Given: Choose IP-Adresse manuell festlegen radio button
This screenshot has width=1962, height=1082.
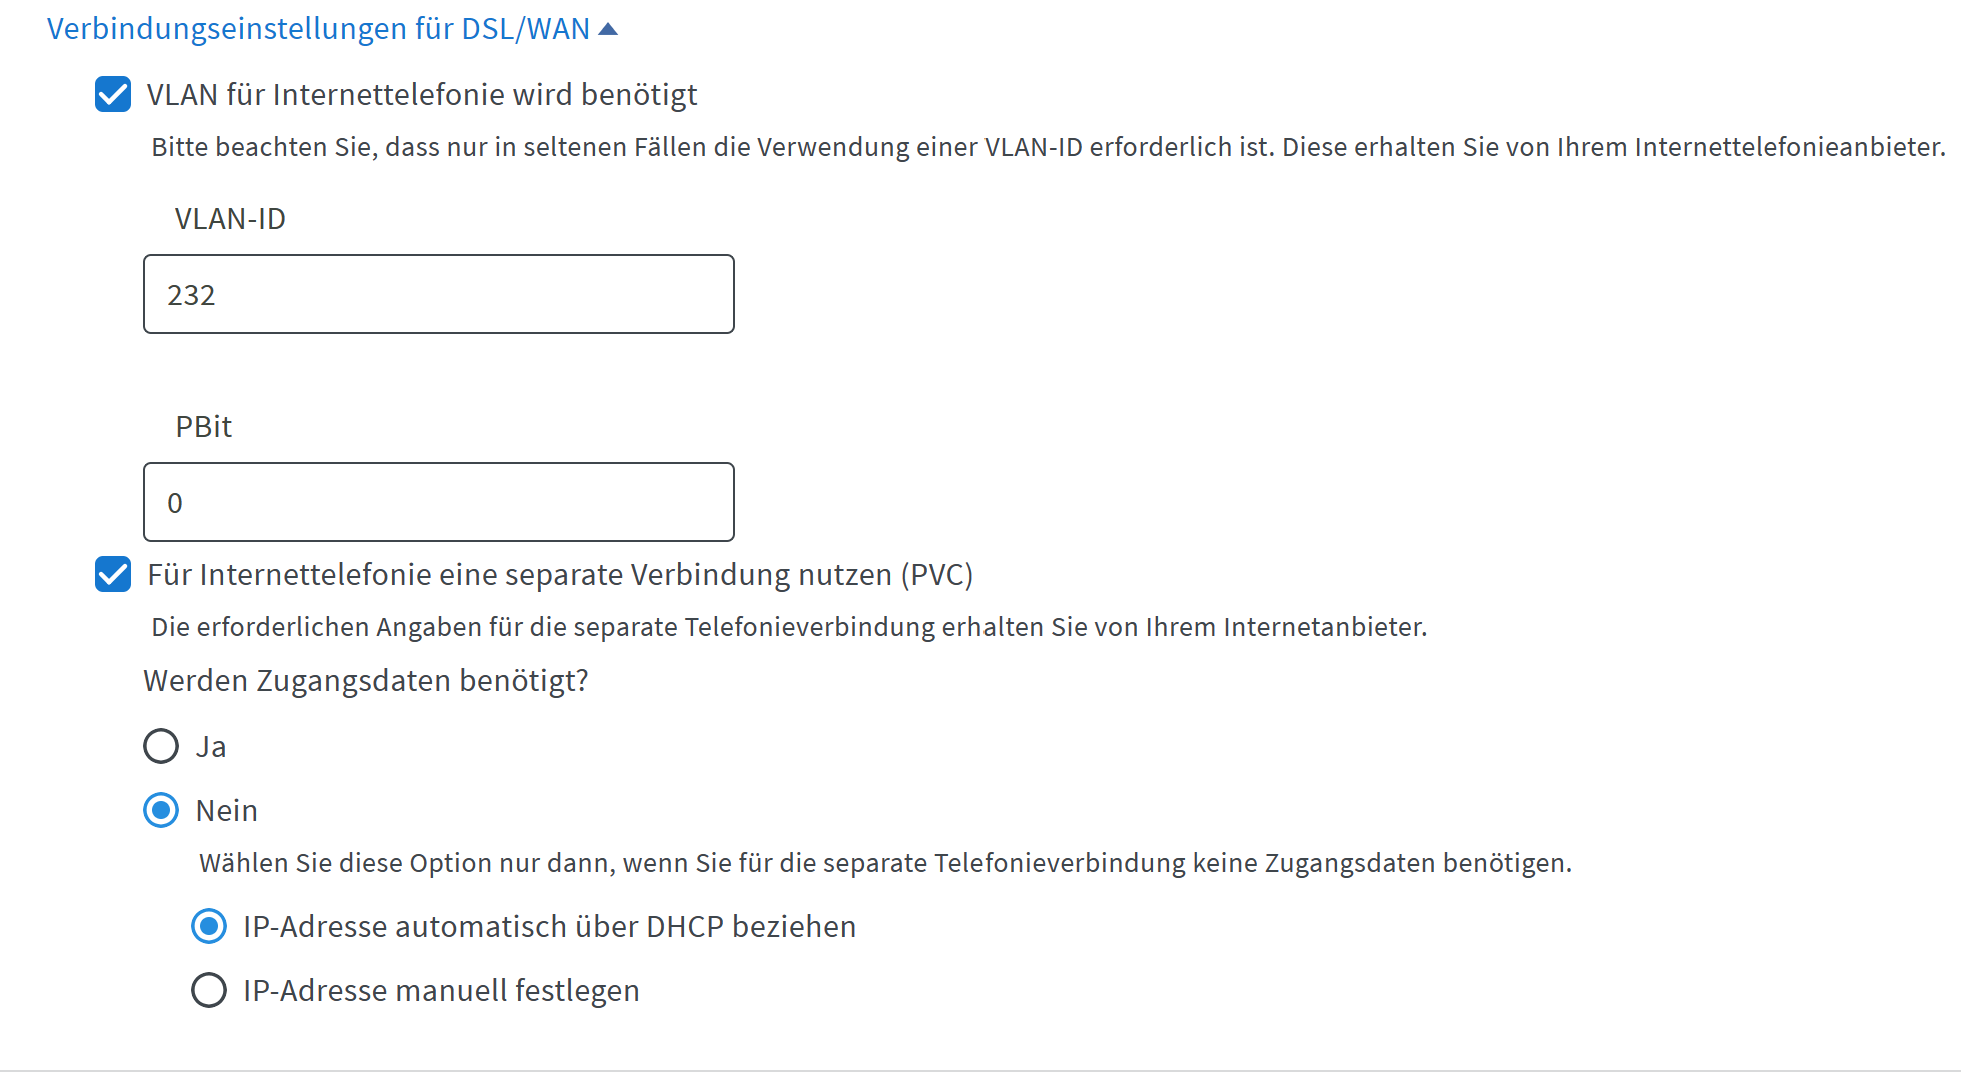Looking at the screenshot, I should (x=209, y=990).
